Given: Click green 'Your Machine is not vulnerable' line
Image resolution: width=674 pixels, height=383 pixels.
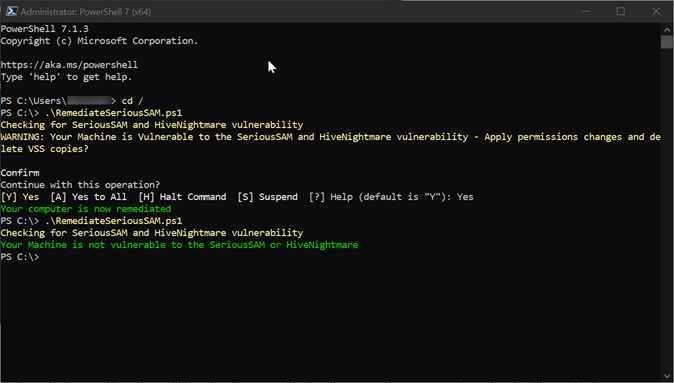Looking at the screenshot, I should (179, 245).
